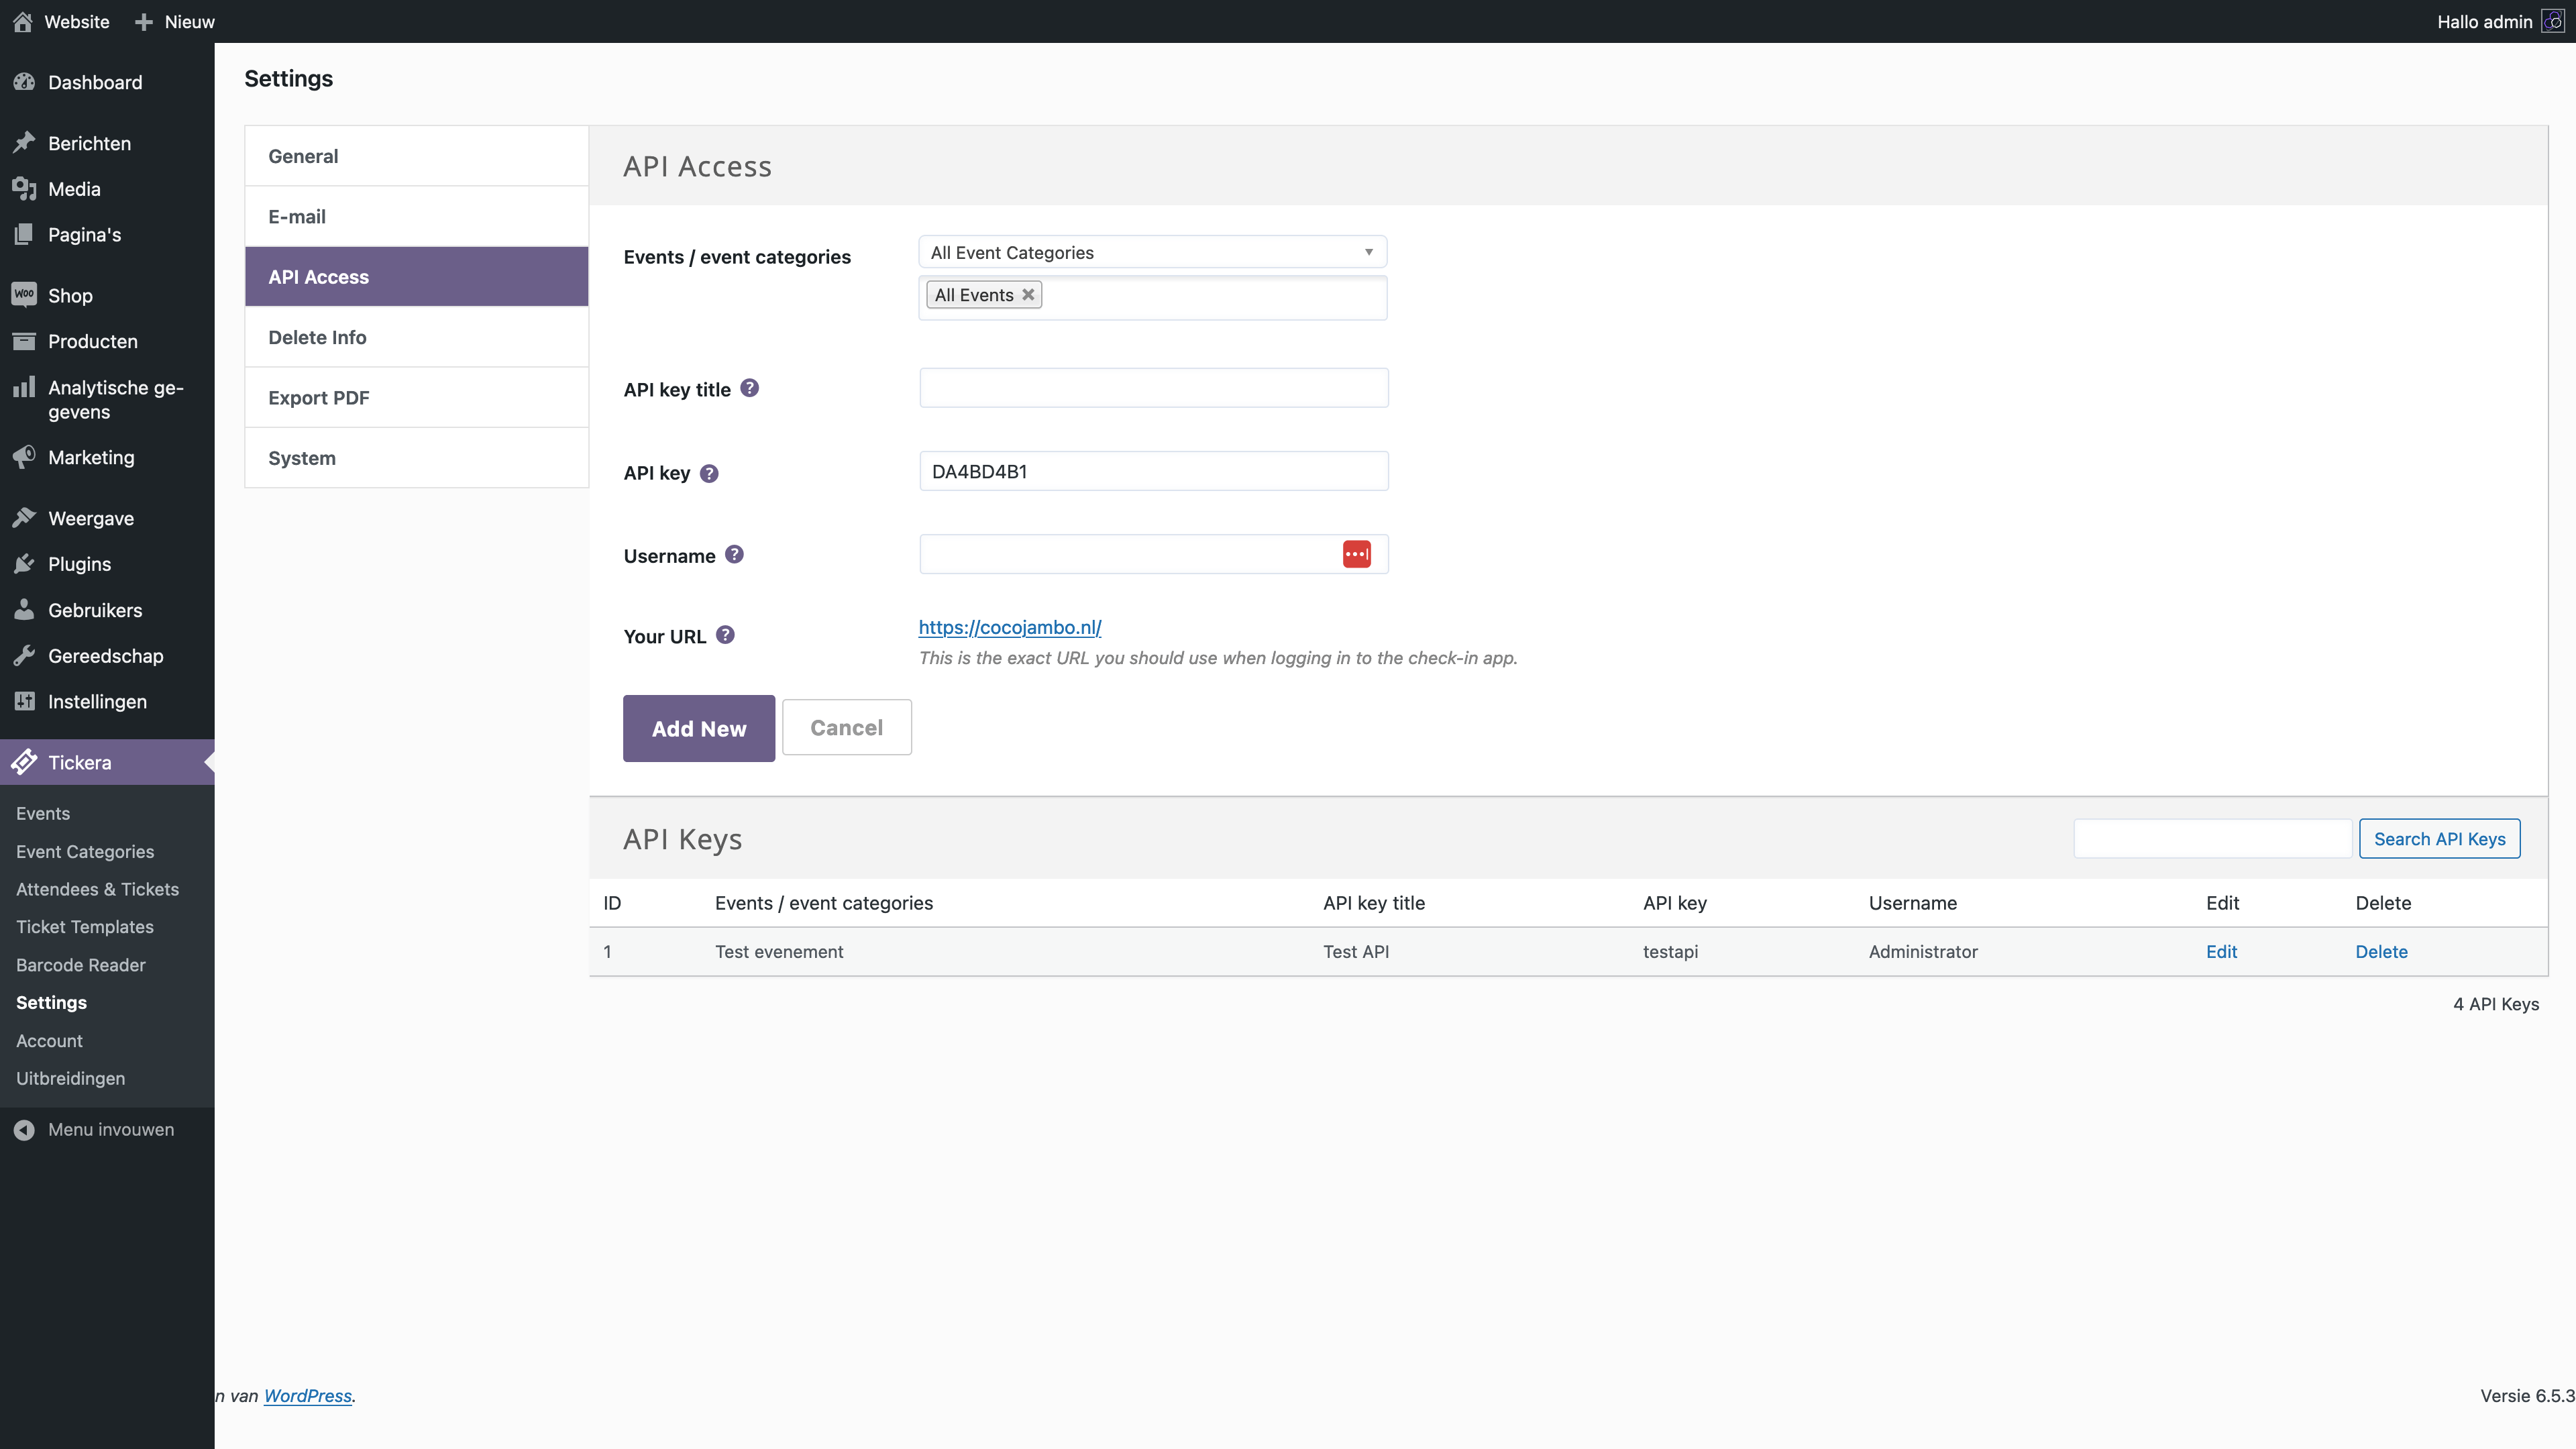The image size is (2576, 1449).
Task: Click the Instellingen sliders icon
Action: (x=24, y=701)
